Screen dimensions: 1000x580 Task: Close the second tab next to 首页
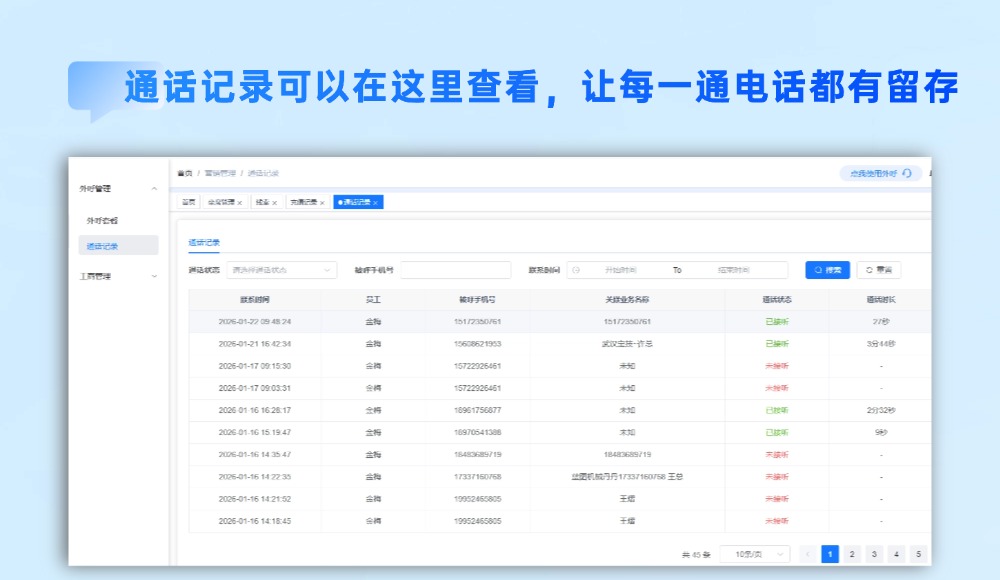240,202
